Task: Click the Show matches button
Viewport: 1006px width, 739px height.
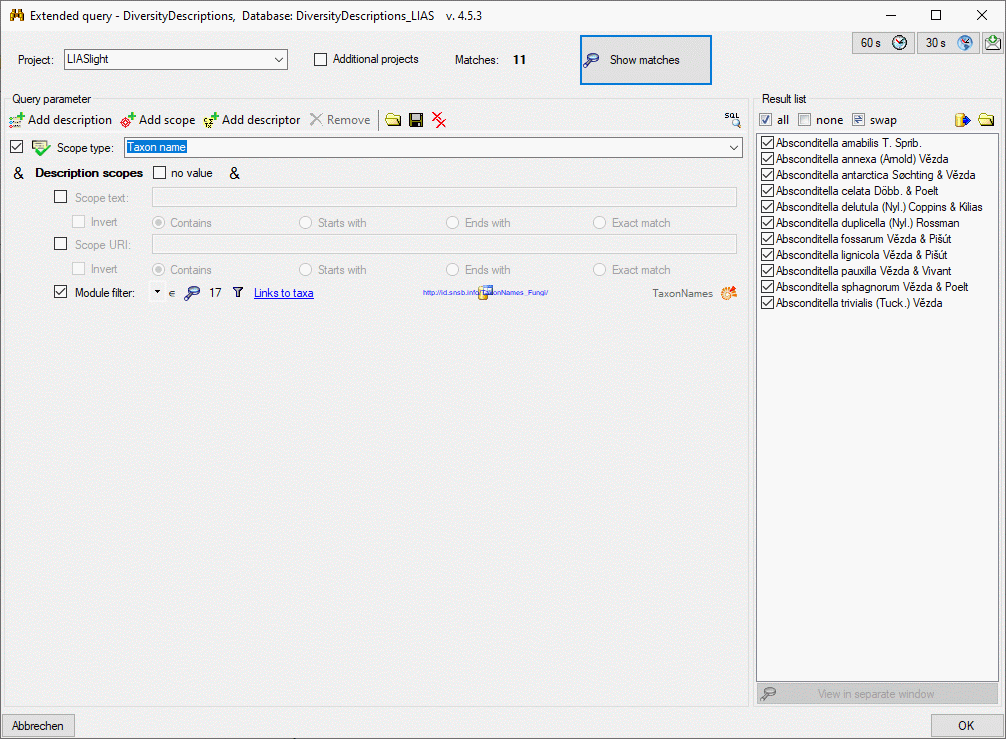Action: pos(645,60)
